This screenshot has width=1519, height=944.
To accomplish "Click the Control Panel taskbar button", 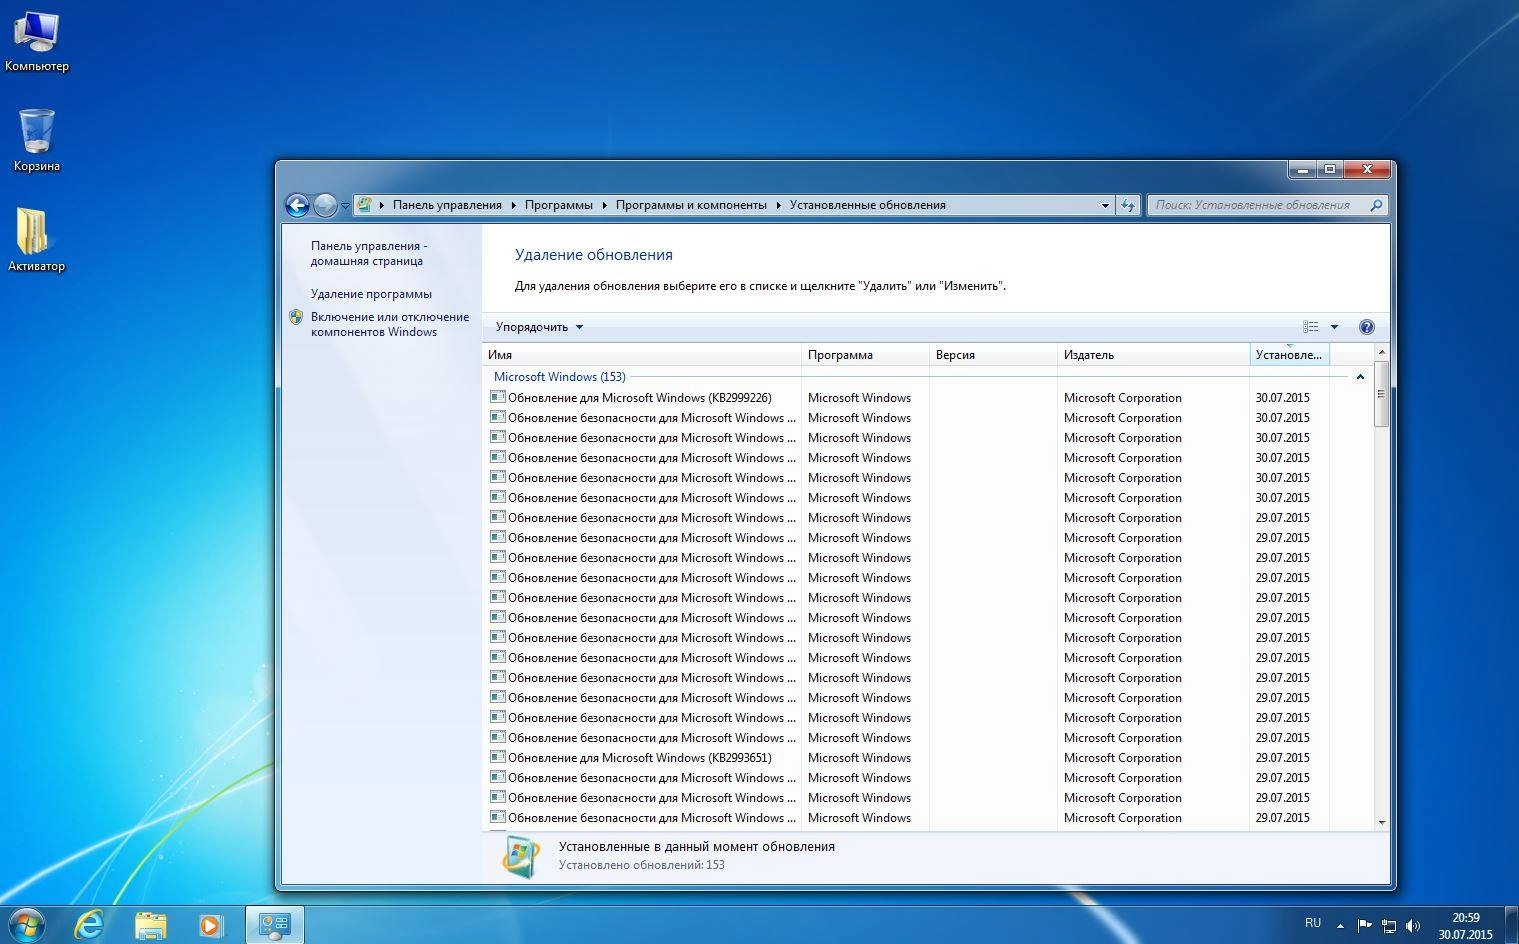I will click(x=274, y=925).
